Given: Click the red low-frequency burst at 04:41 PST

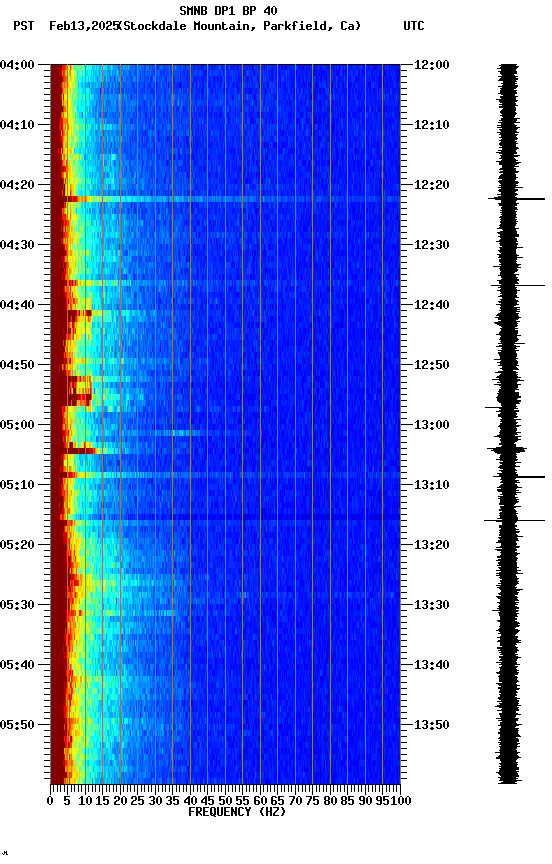Looking at the screenshot, I should click(x=79, y=314).
